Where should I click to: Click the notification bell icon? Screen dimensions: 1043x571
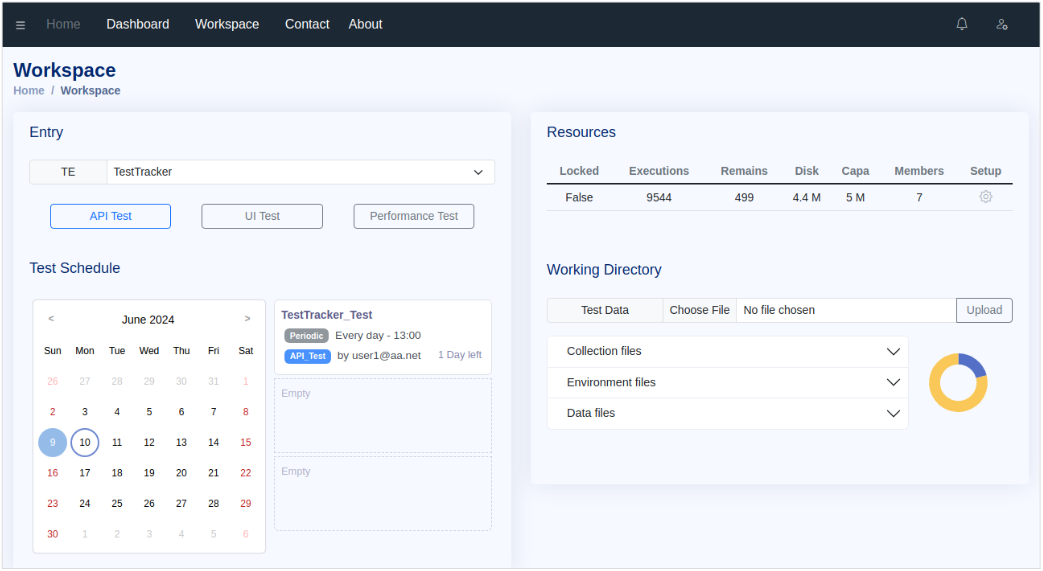[962, 24]
